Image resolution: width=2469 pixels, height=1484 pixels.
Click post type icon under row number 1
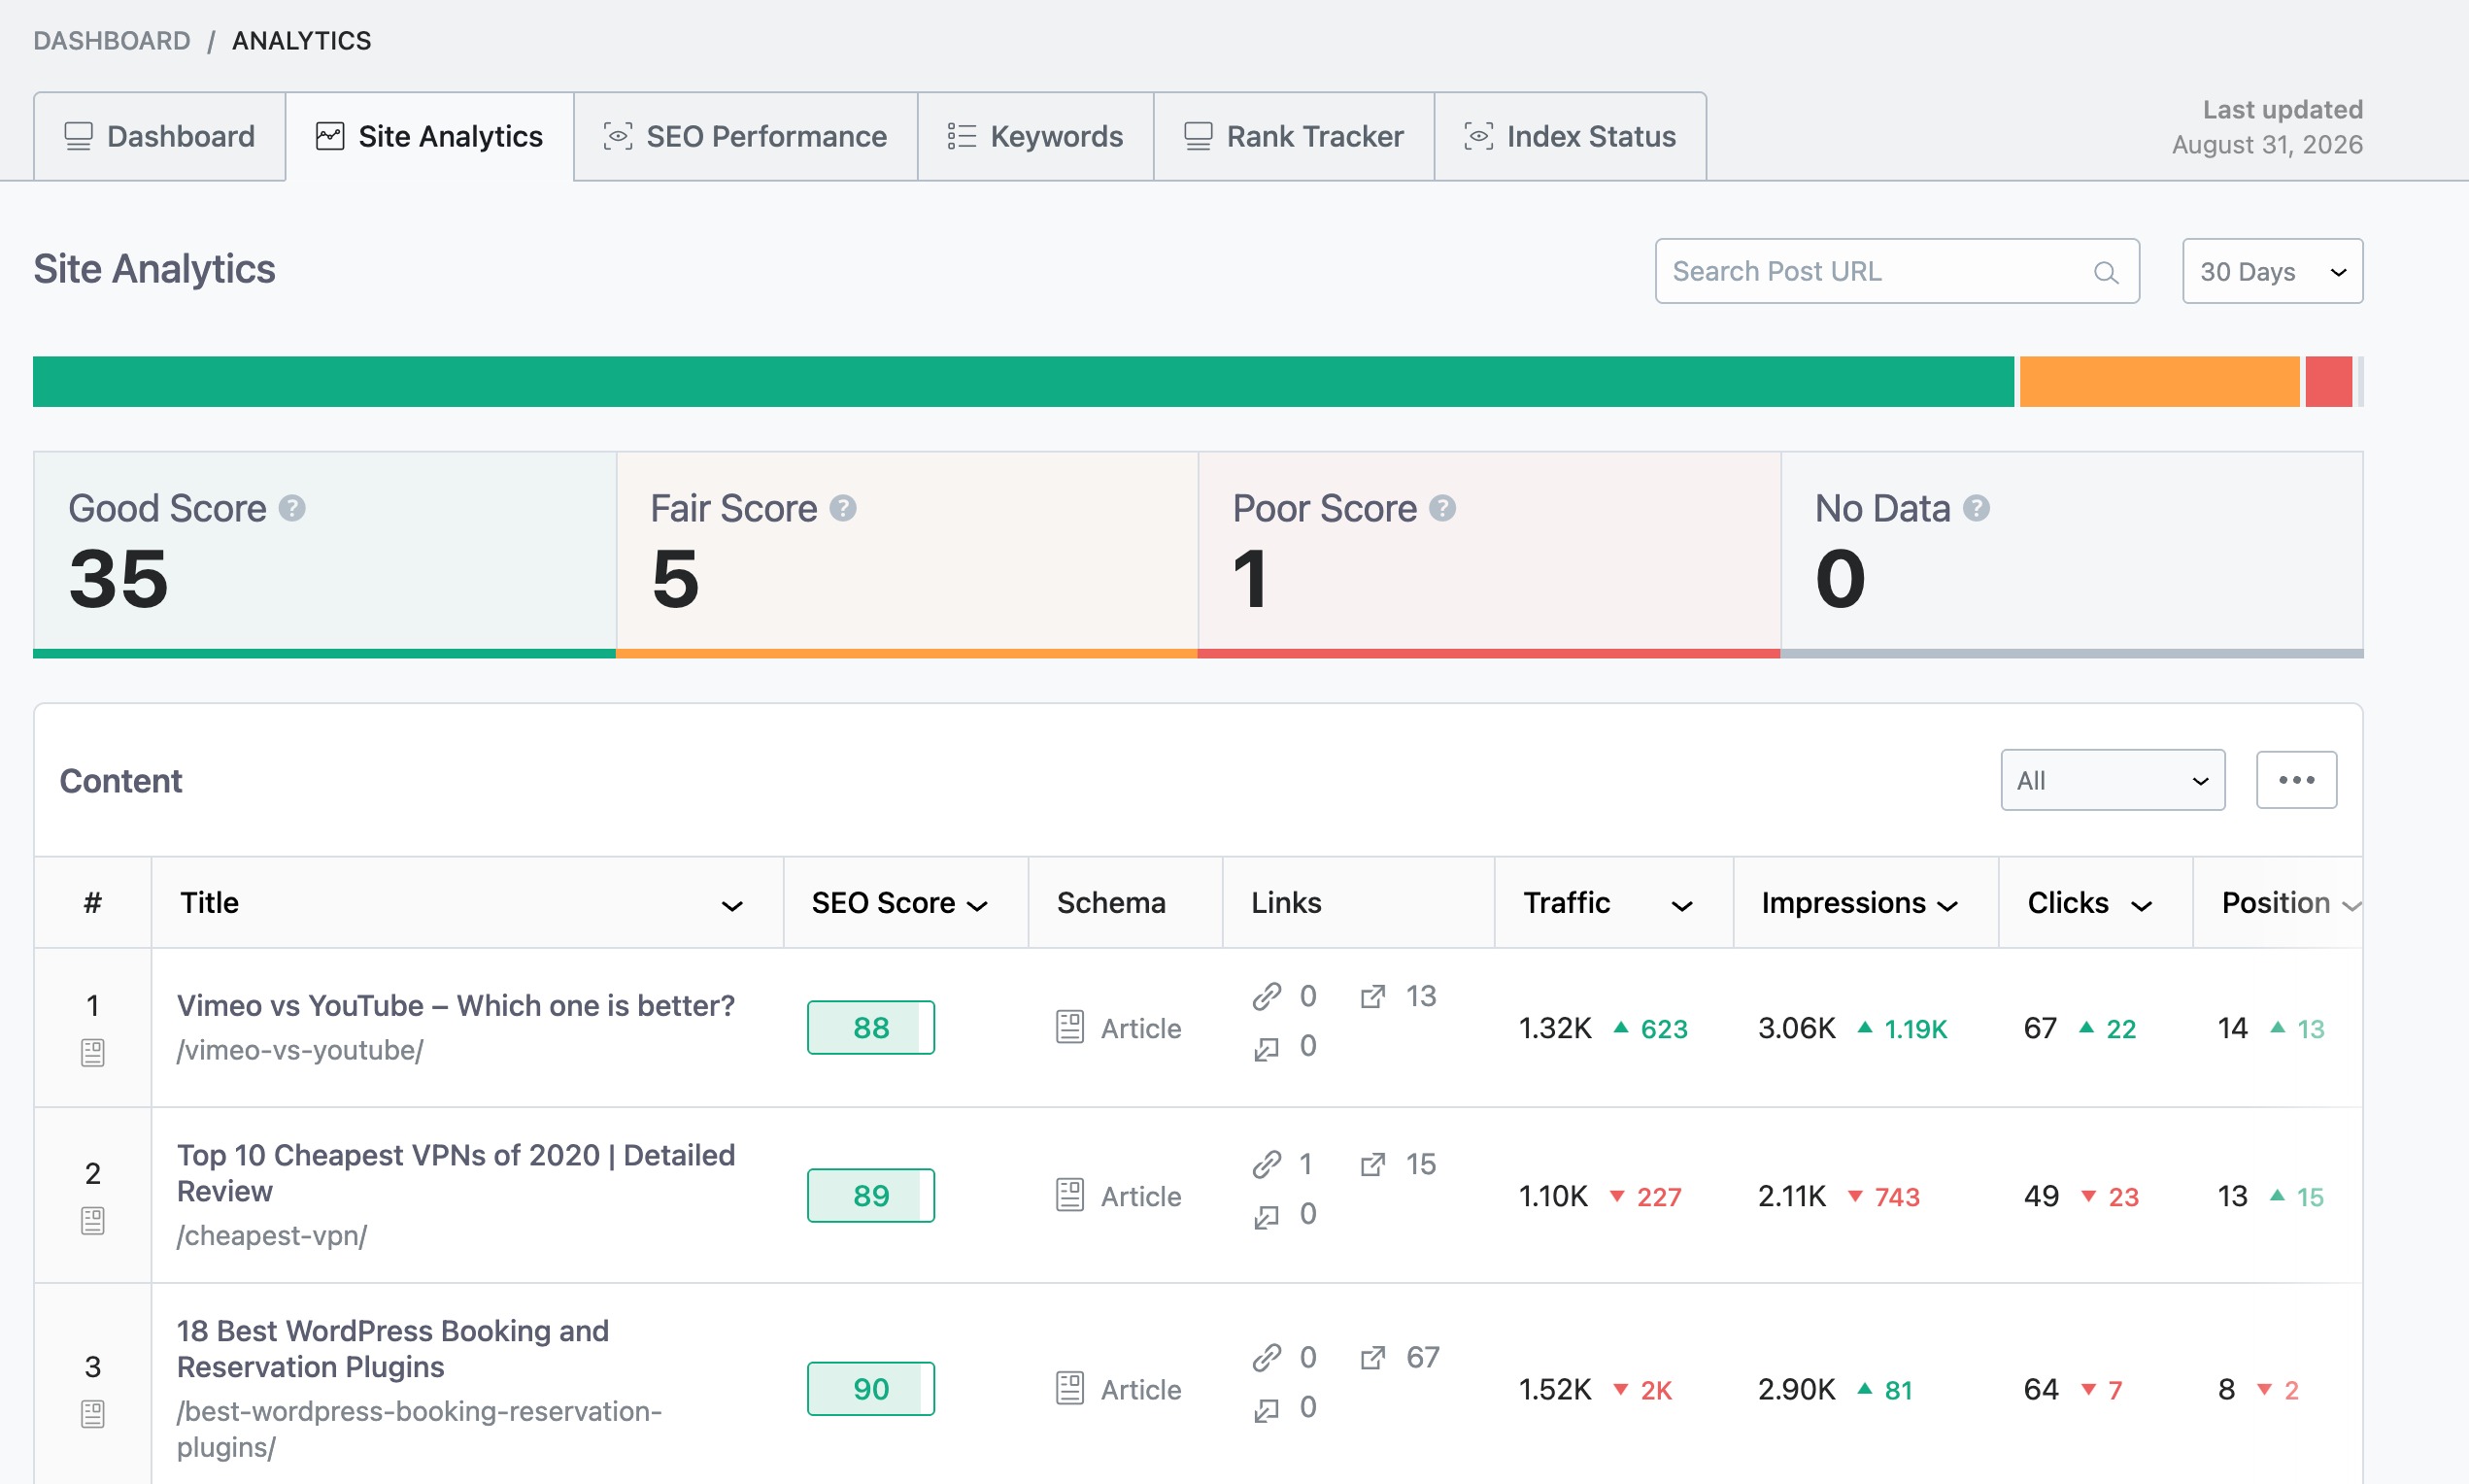(x=92, y=1053)
